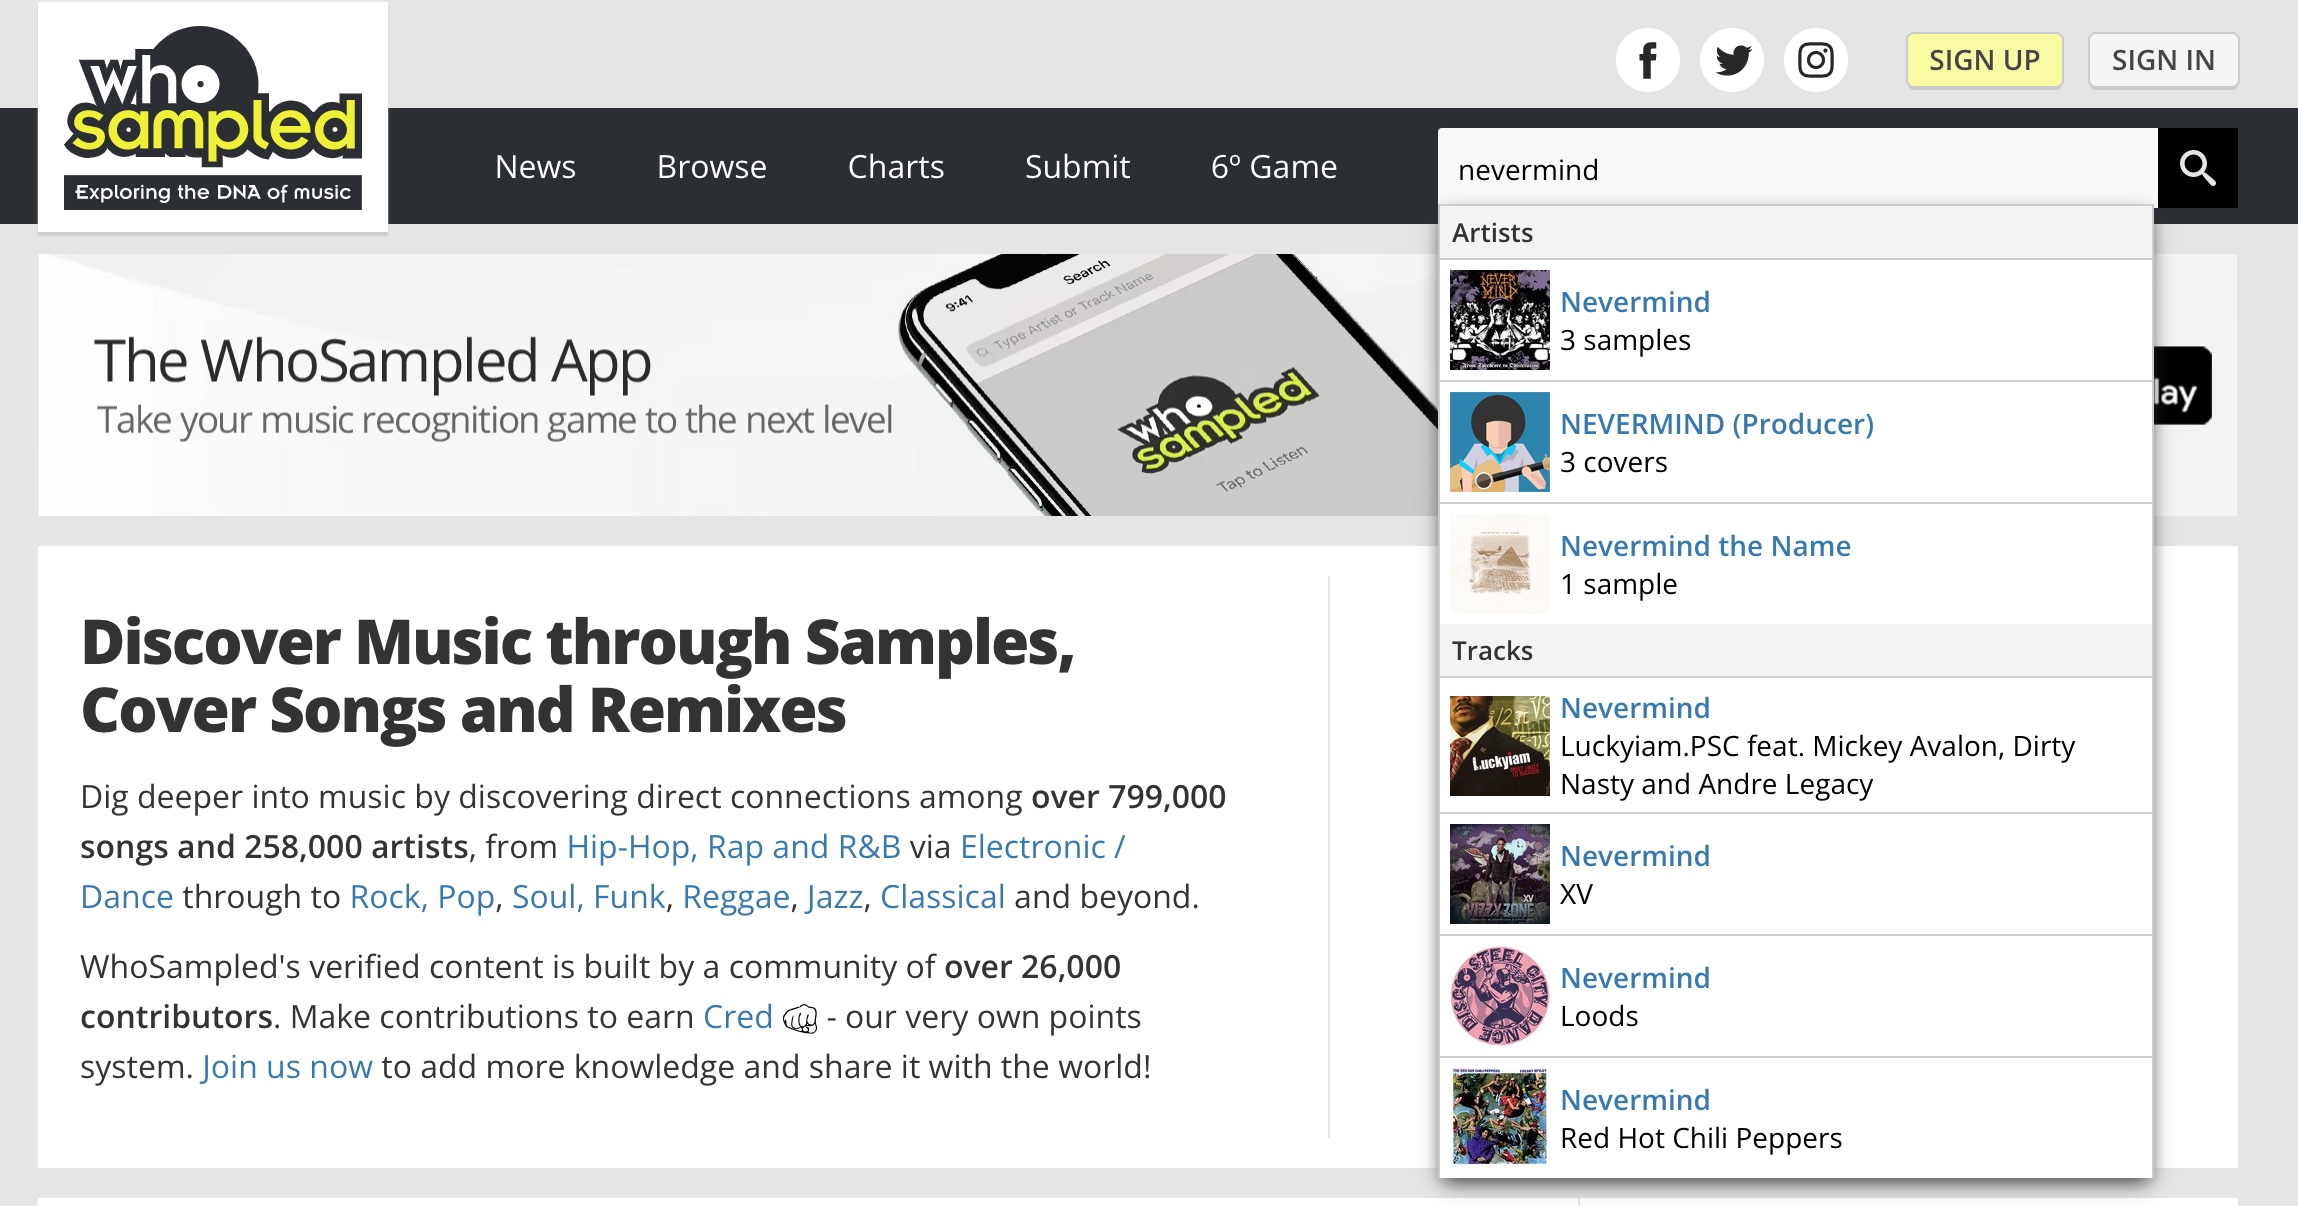Select the NEVERMIND (Producer) avatar image
The height and width of the screenshot is (1206, 2298).
tap(1499, 442)
